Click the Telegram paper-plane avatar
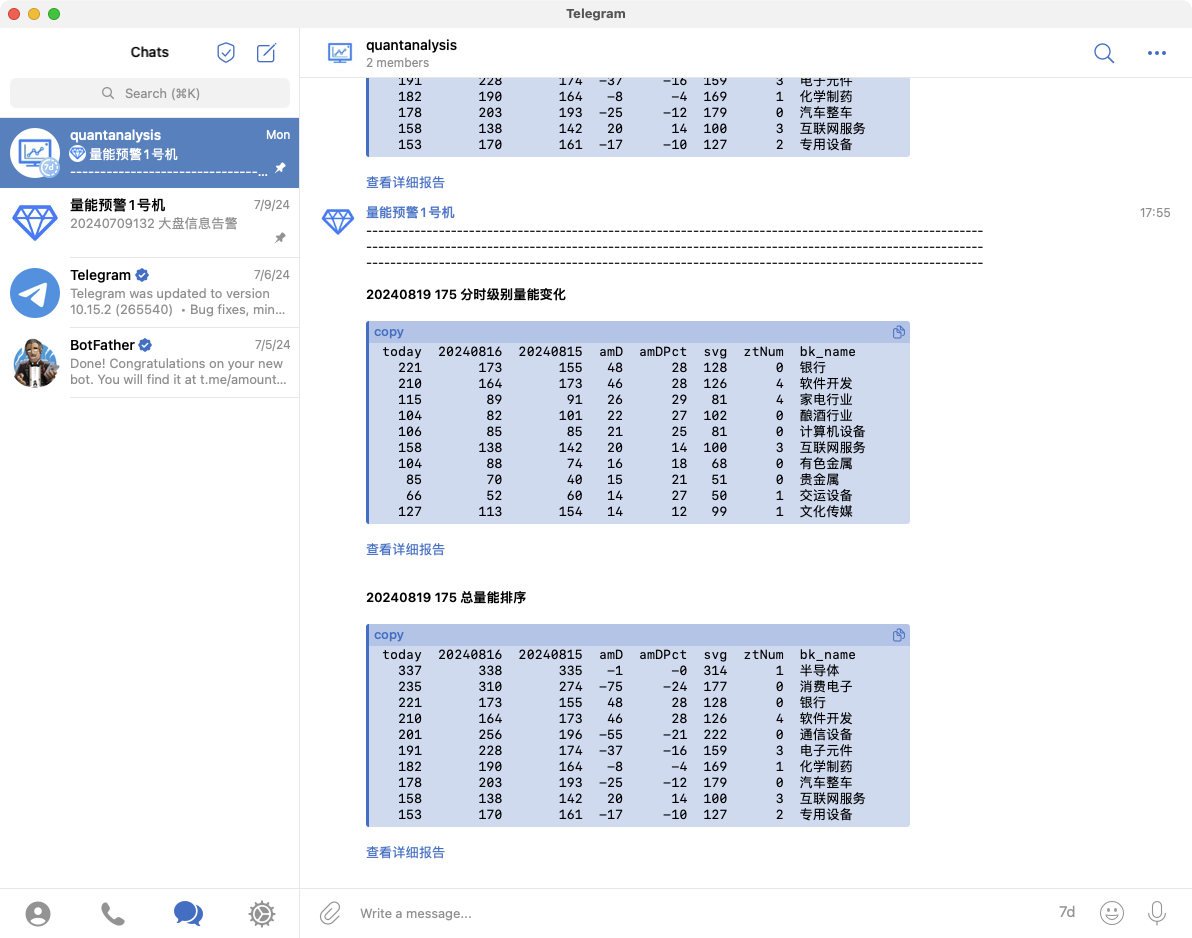This screenshot has width=1192, height=938. click(35, 293)
